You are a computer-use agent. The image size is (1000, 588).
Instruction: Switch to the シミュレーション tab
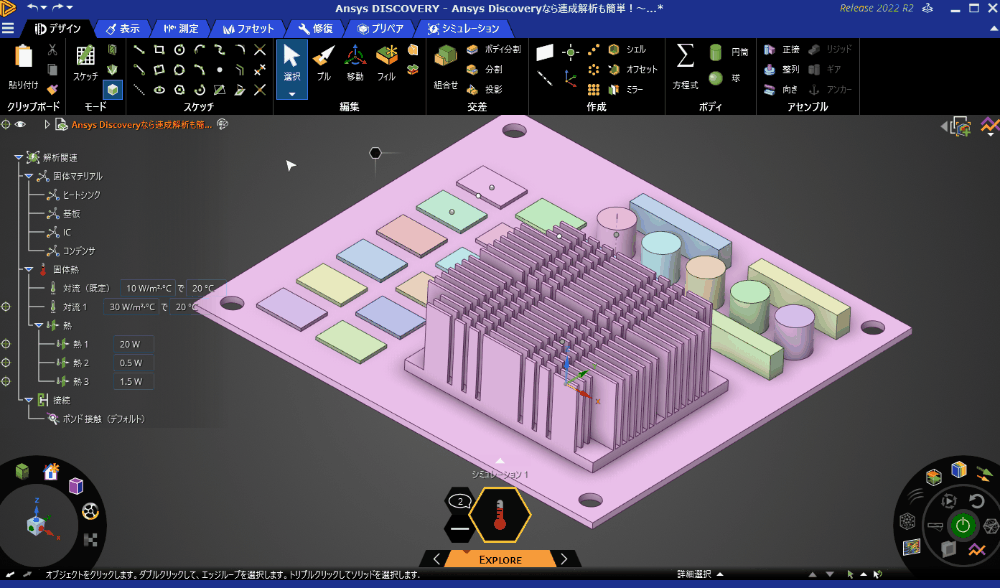click(x=464, y=29)
